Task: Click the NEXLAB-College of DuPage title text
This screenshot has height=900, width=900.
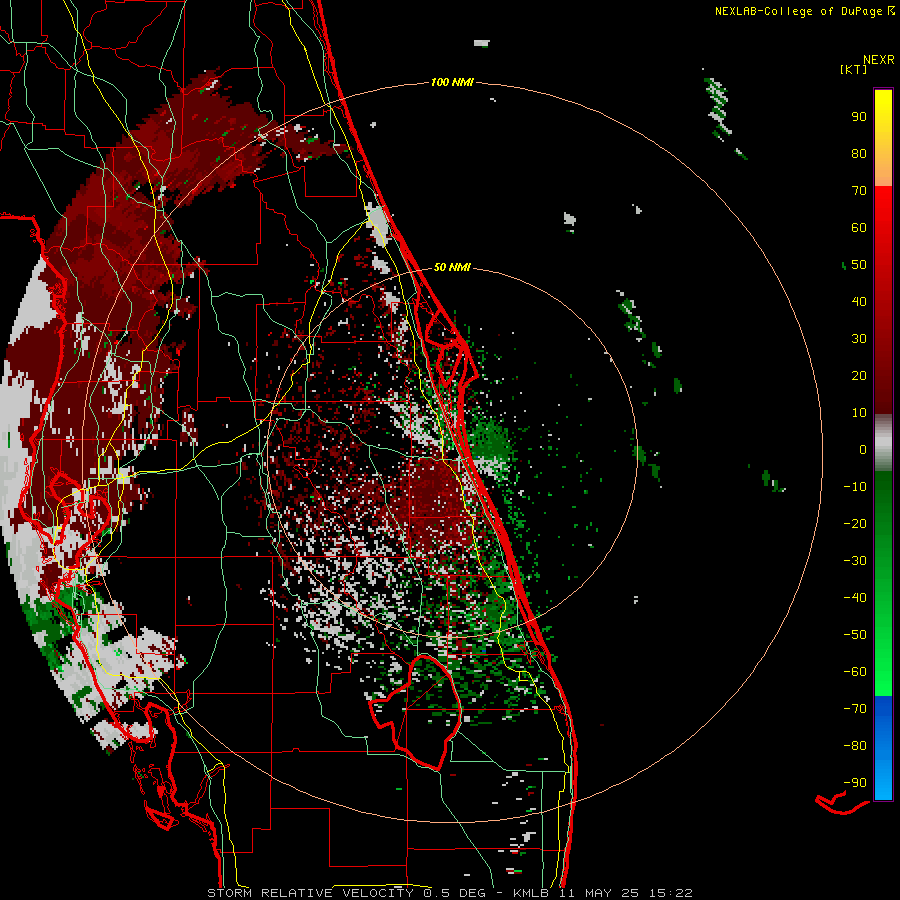Action: [x=804, y=11]
